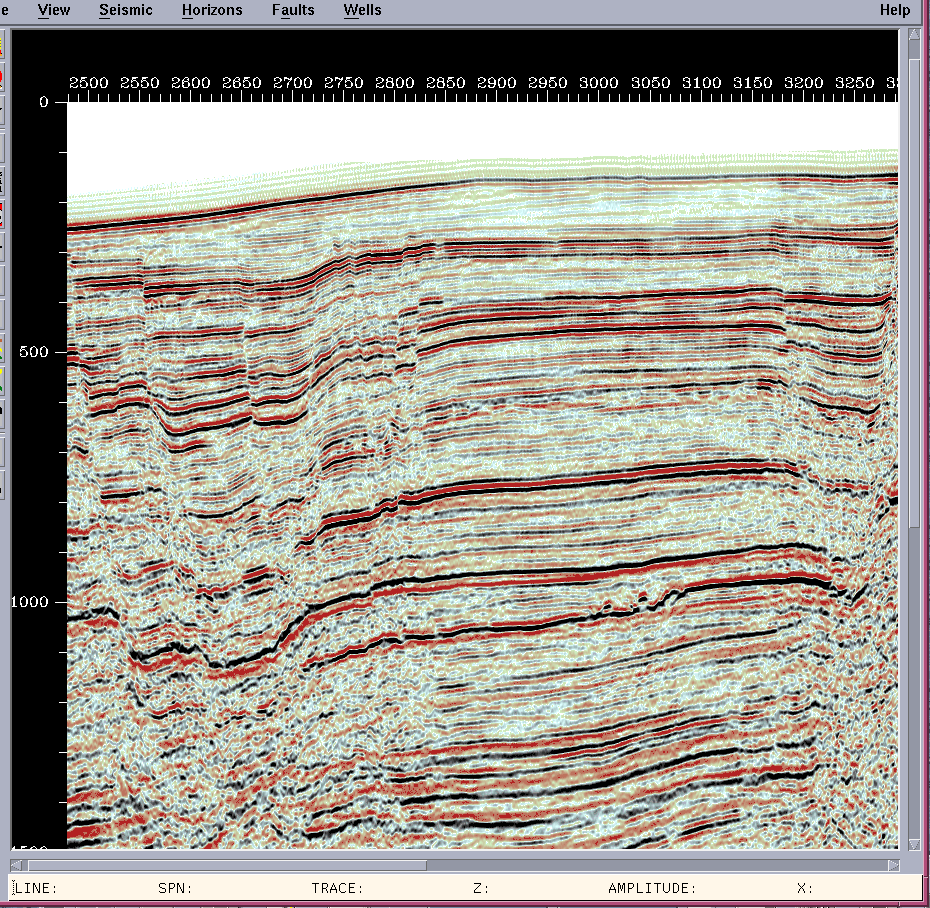The width and height of the screenshot is (930, 908).
Task: Click trace label 2500 on the axis
Action: pyautogui.click(x=88, y=83)
